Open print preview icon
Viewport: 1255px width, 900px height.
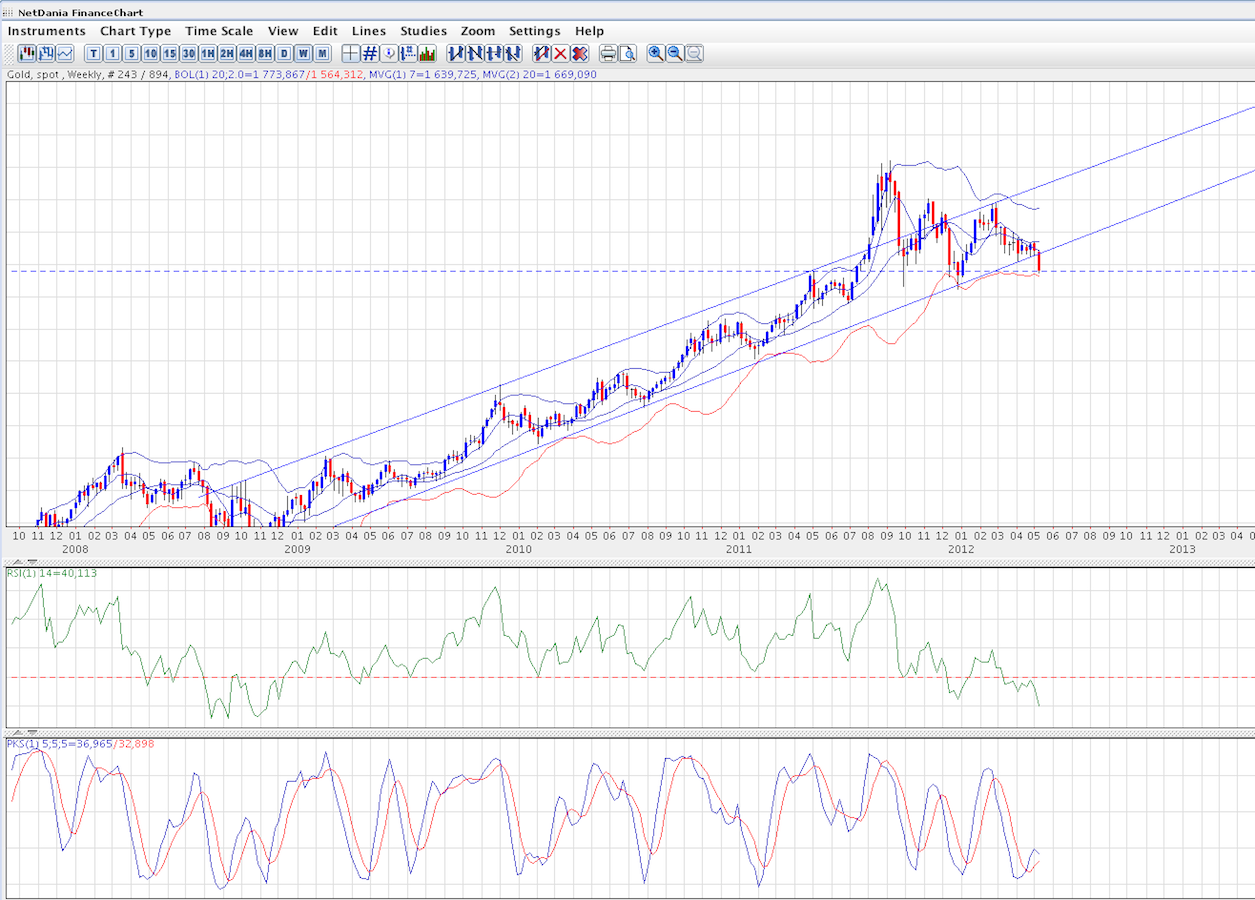[627, 53]
